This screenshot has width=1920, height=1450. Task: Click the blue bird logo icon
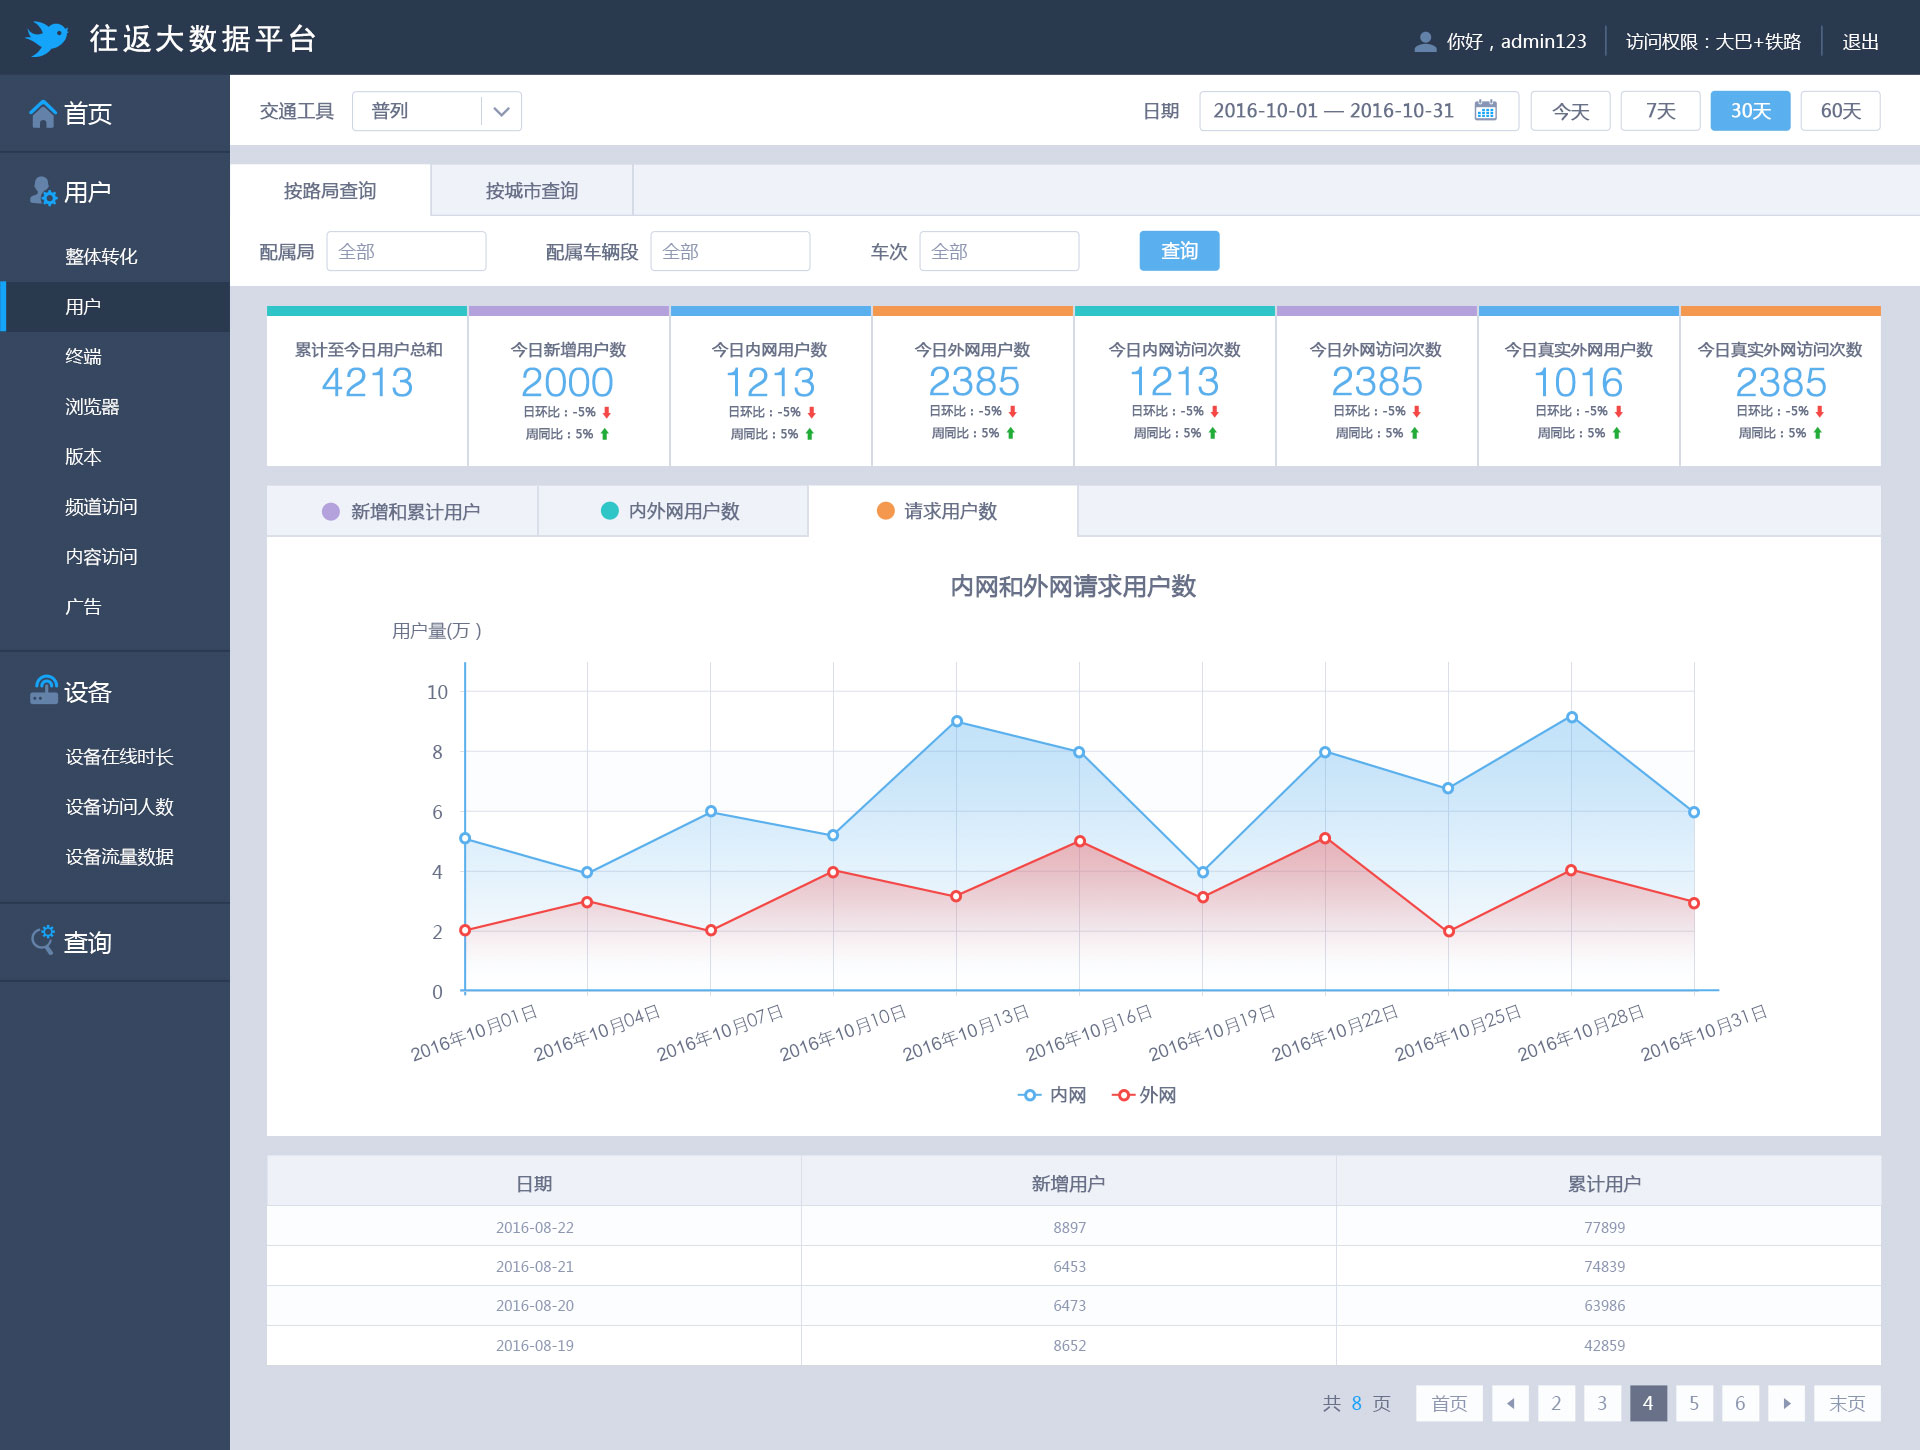(x=46, y=39)
